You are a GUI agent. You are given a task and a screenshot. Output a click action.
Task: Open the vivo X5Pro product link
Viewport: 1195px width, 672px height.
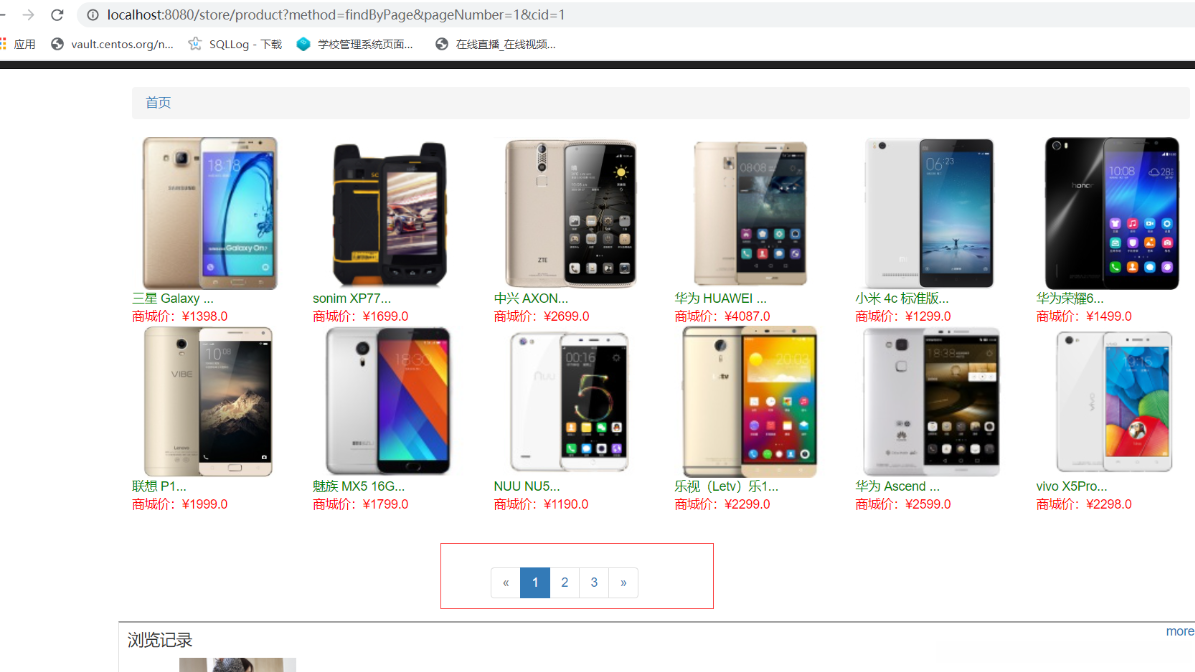click(1072, 486)
